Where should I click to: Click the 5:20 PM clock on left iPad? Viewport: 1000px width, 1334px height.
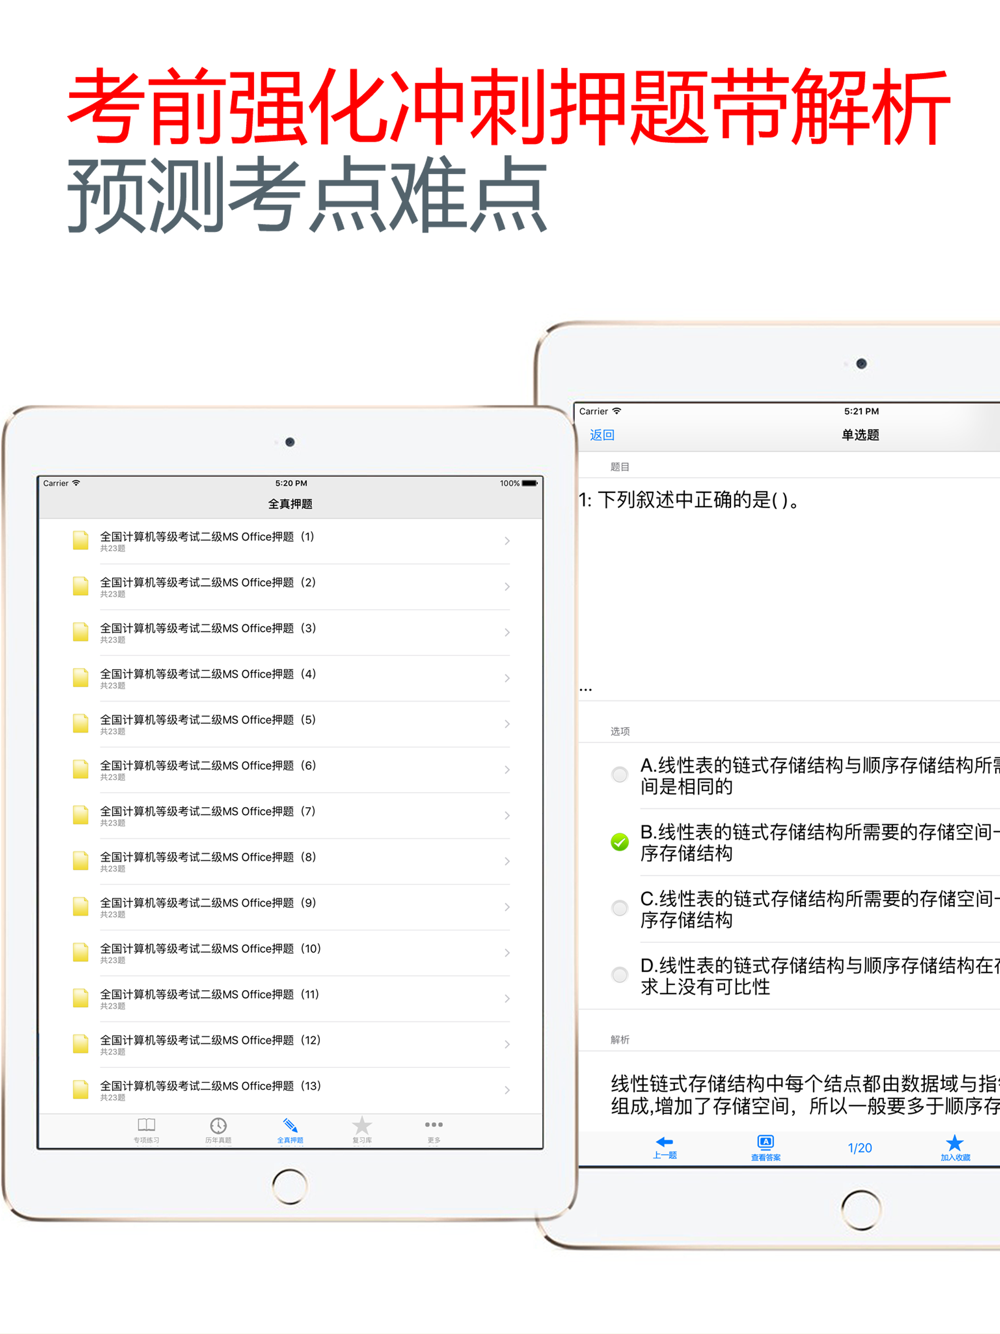291,483
